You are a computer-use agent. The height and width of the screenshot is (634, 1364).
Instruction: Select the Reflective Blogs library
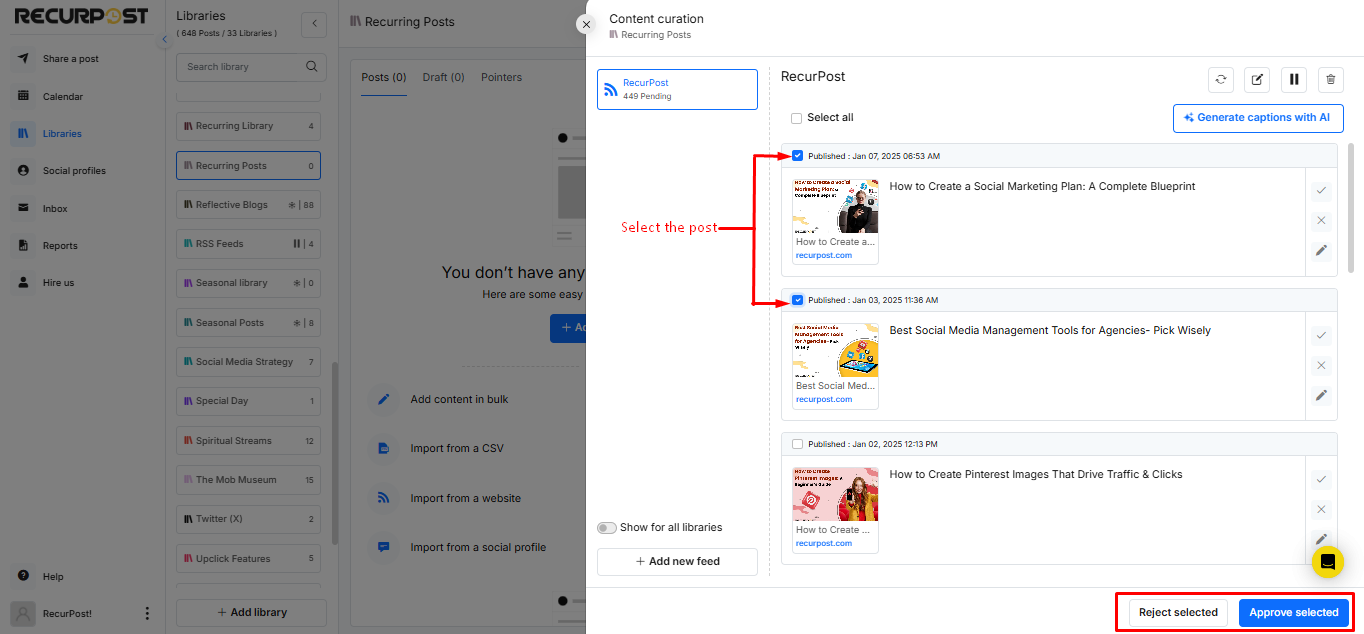(x=248, y=205)
